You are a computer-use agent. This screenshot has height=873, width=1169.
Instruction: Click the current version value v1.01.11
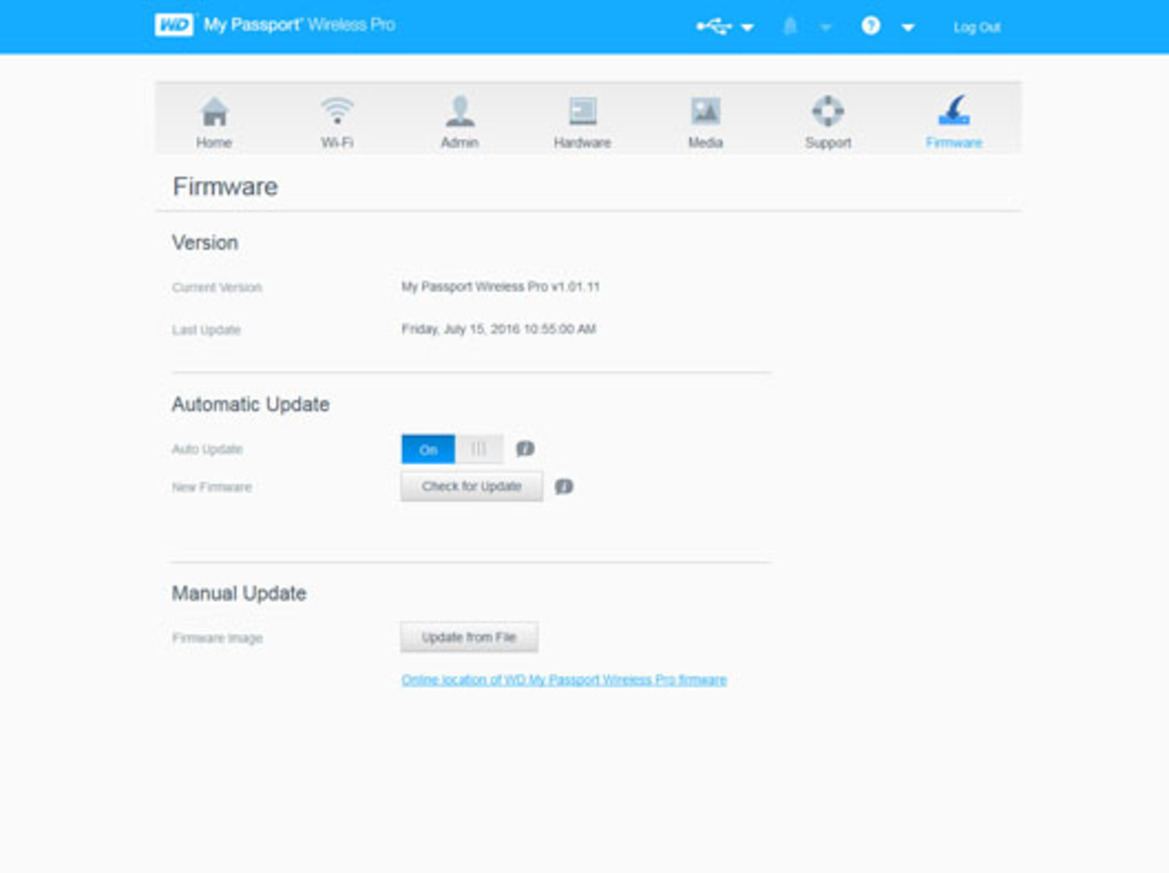coord(500,287)
